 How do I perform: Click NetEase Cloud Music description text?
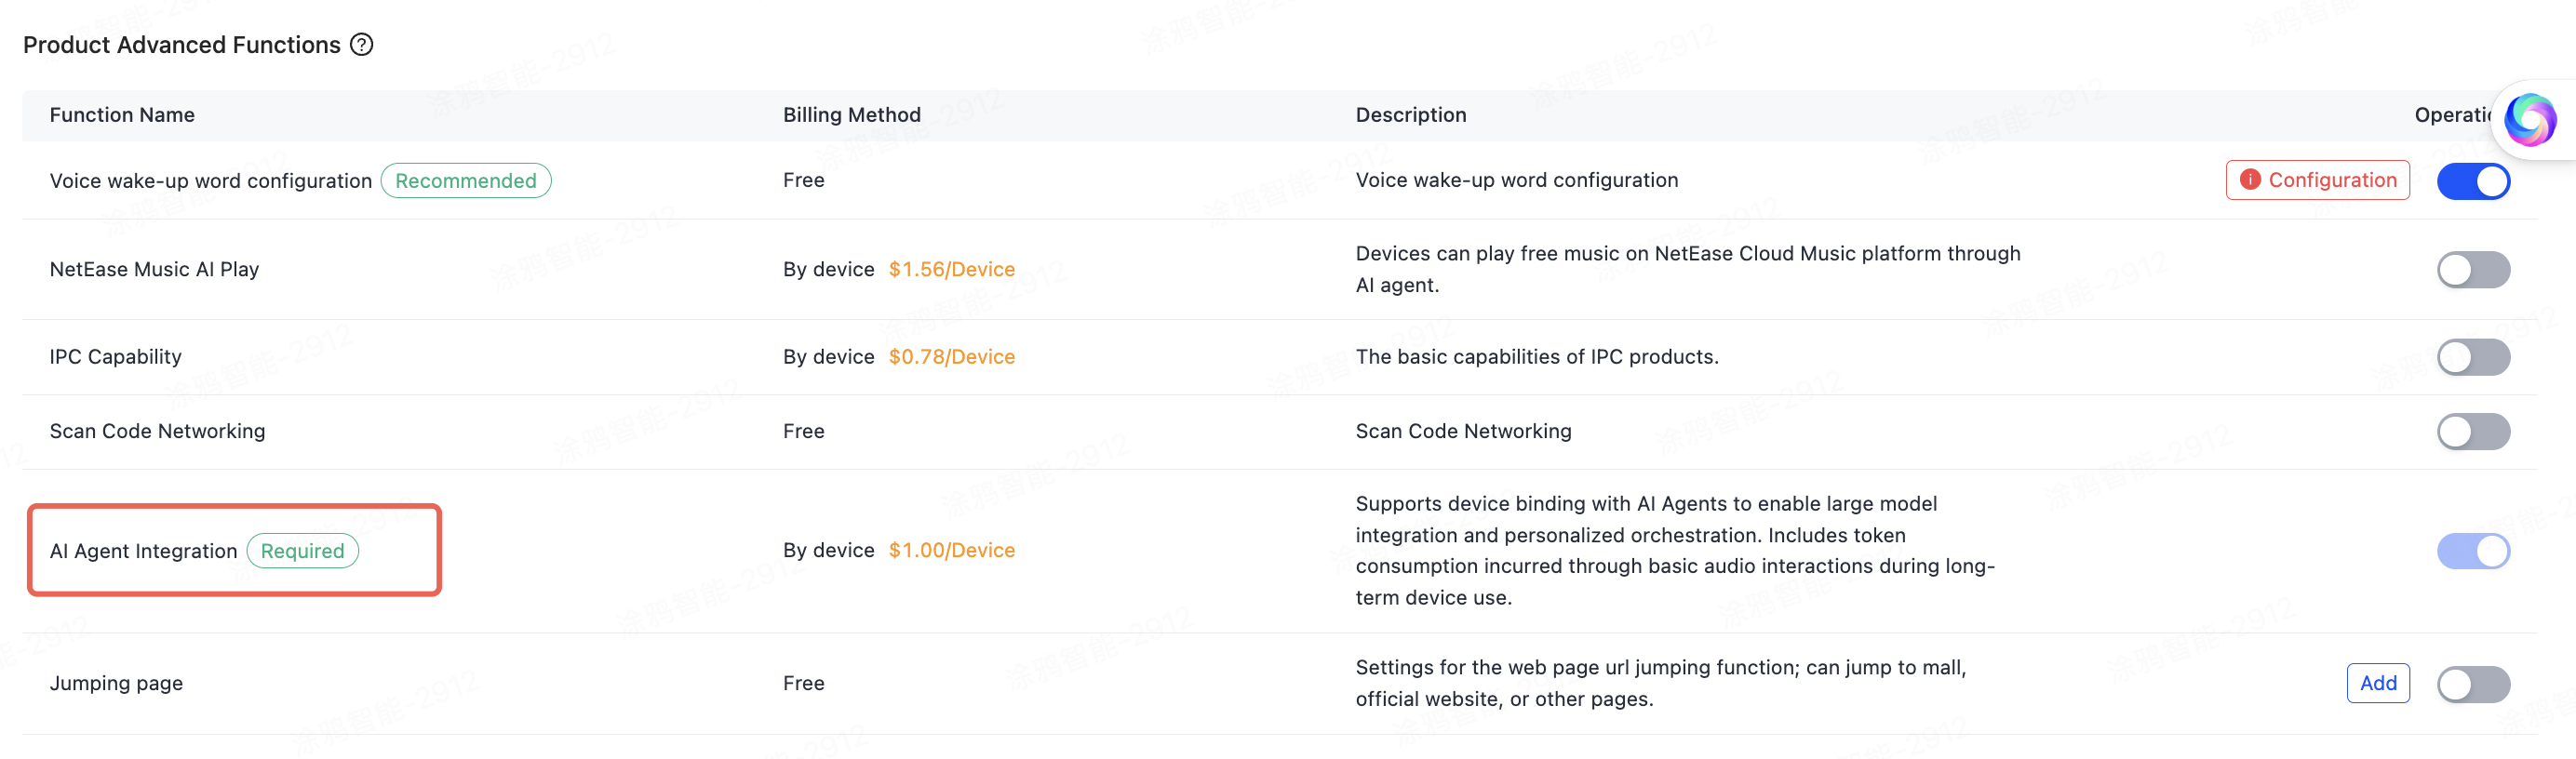click(x=1688, y=269)
